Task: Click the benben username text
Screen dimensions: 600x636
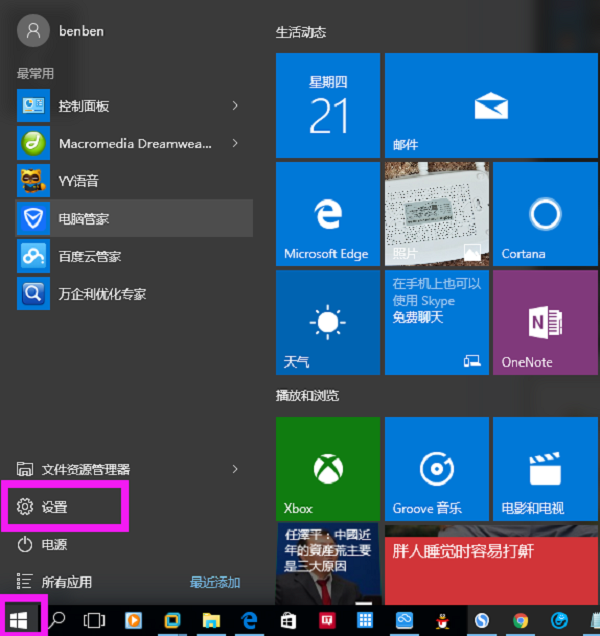Action: pos(82,31)
